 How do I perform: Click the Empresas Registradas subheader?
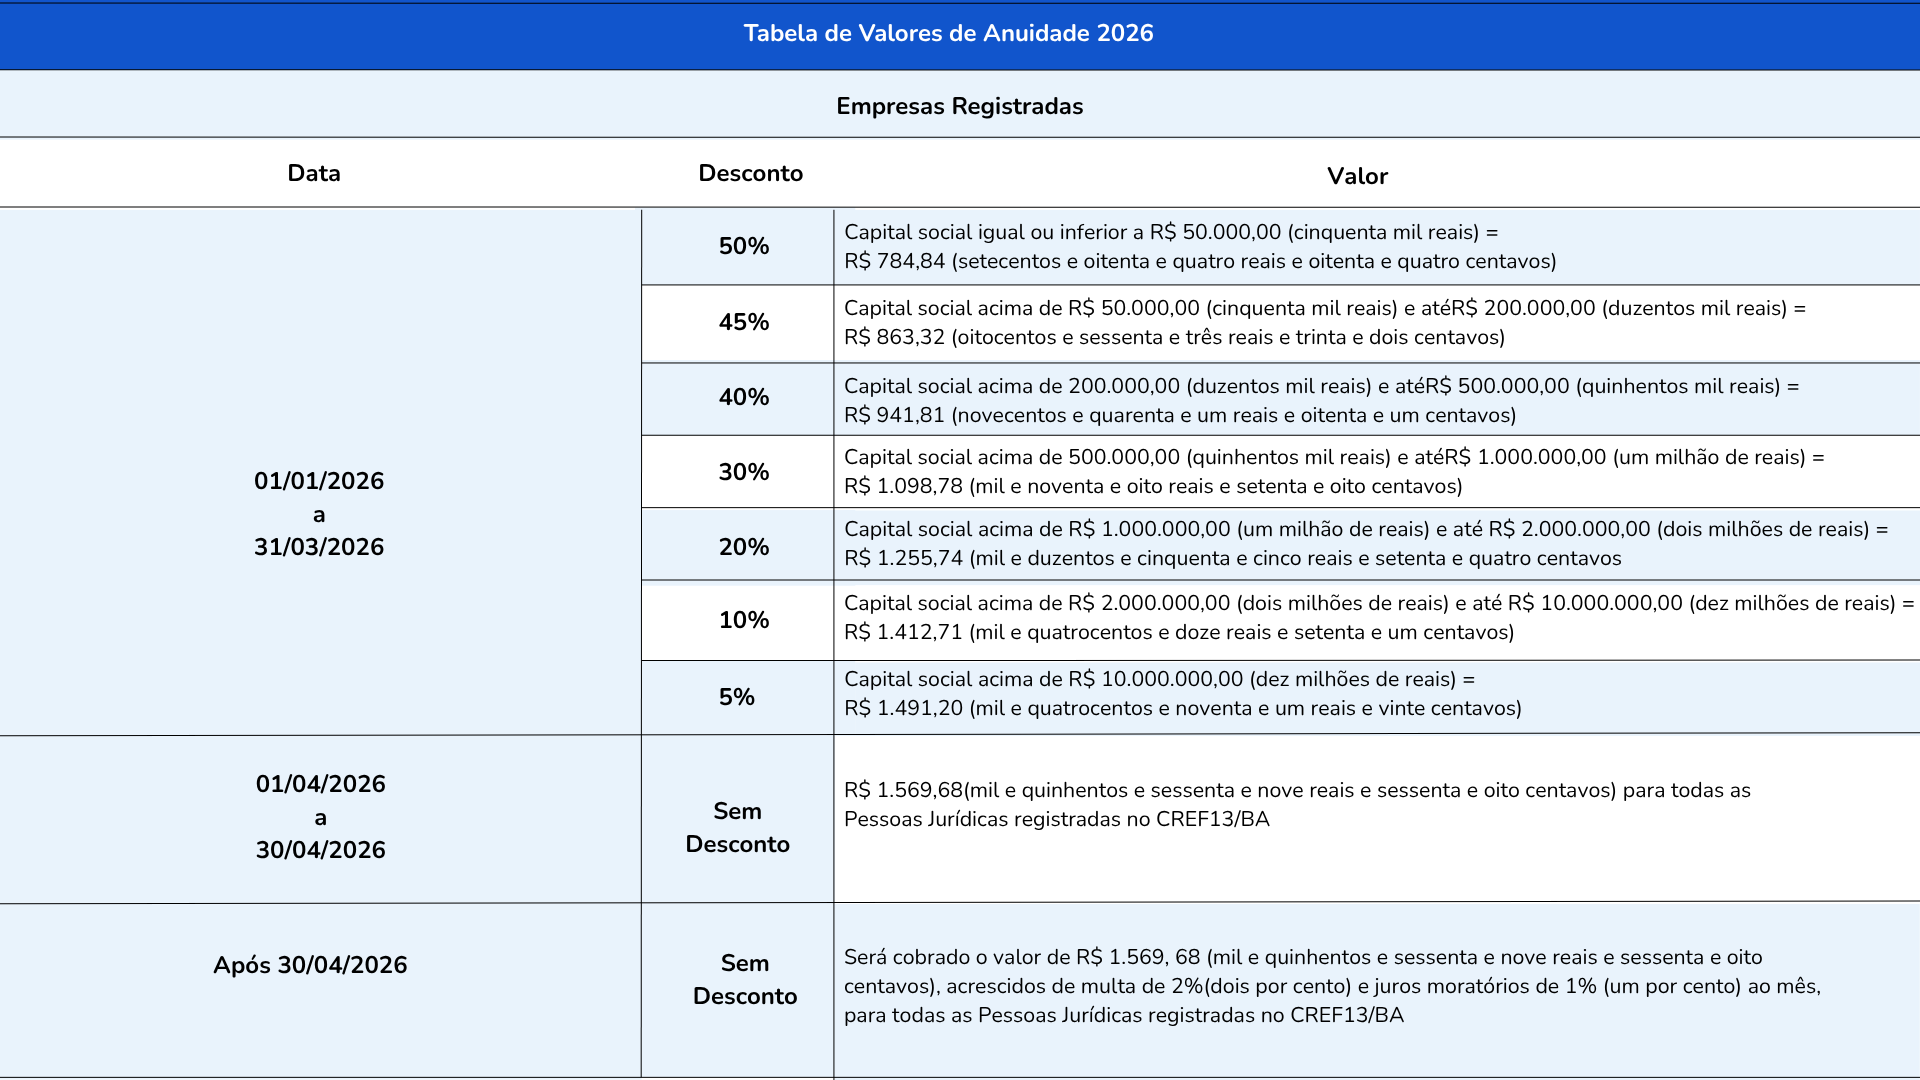959,106
